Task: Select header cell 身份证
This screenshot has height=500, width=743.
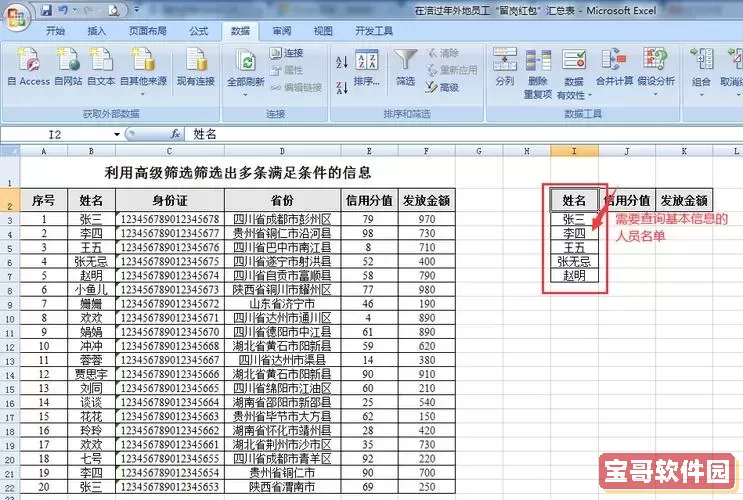Action: 170,200
